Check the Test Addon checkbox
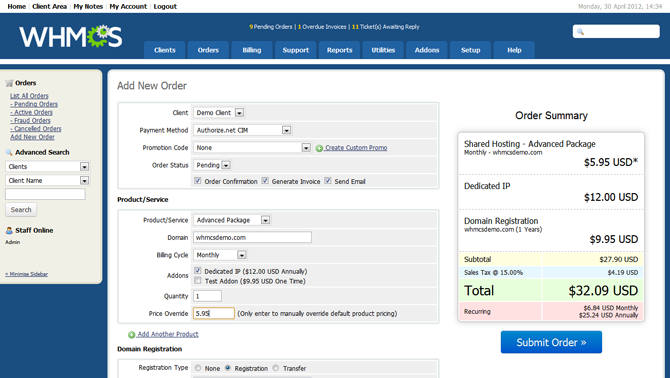670x378 pixels. tap(197, 281)
